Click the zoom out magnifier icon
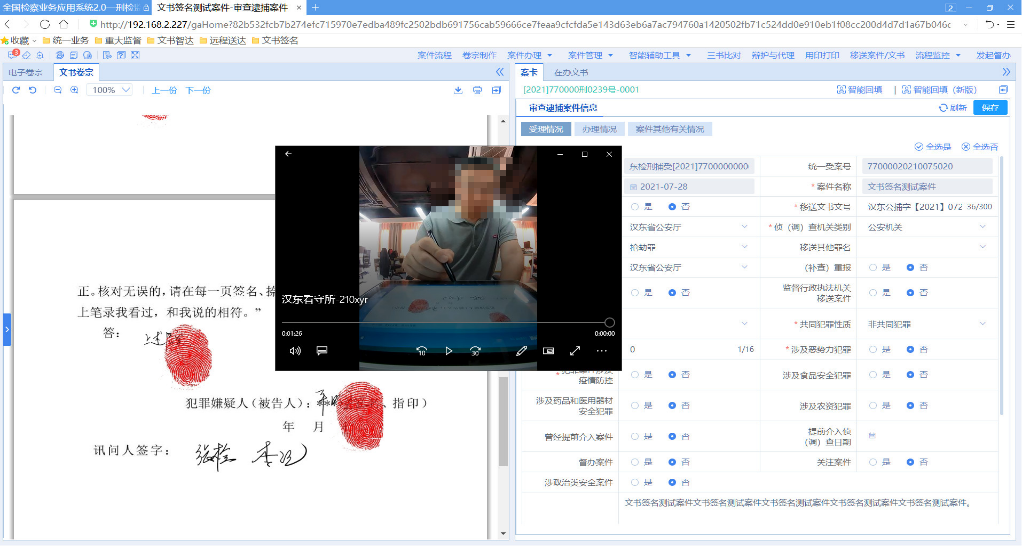The width and height of the screenshot is (1022, 546). tap(58, 90)
